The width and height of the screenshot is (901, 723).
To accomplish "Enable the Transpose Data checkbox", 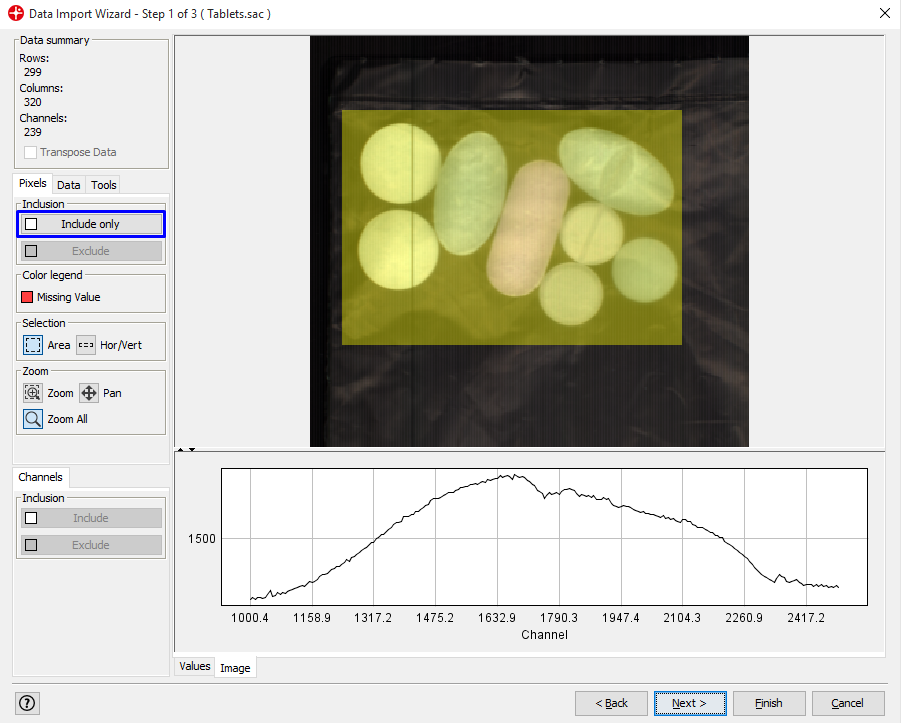I will point(31,152).
